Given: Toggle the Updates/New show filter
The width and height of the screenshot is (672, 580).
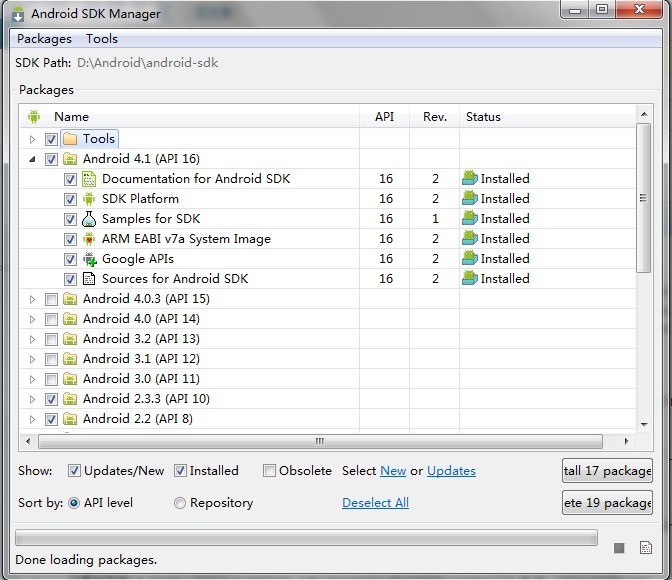Looking at the screenshot, I should 74,471.
